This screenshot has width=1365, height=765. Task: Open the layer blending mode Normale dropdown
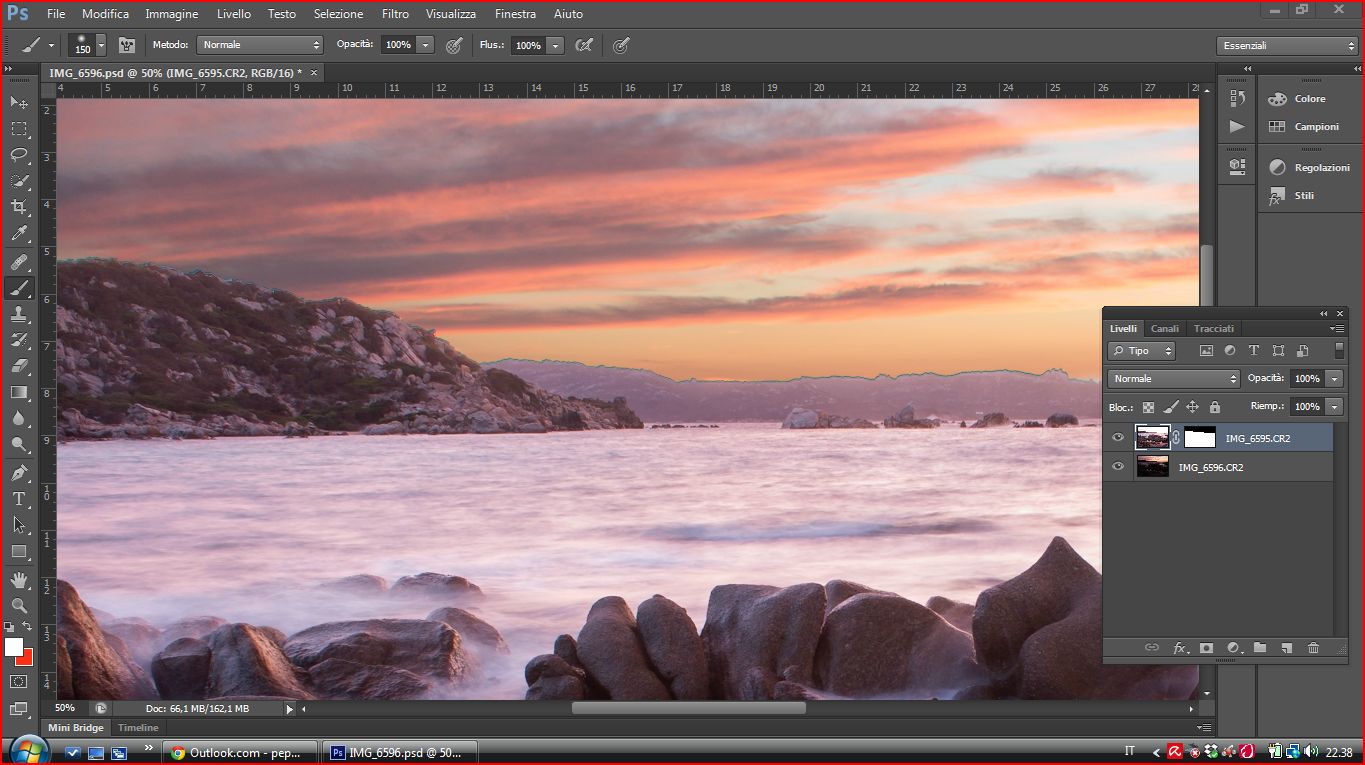click(x=1174, y=379)
